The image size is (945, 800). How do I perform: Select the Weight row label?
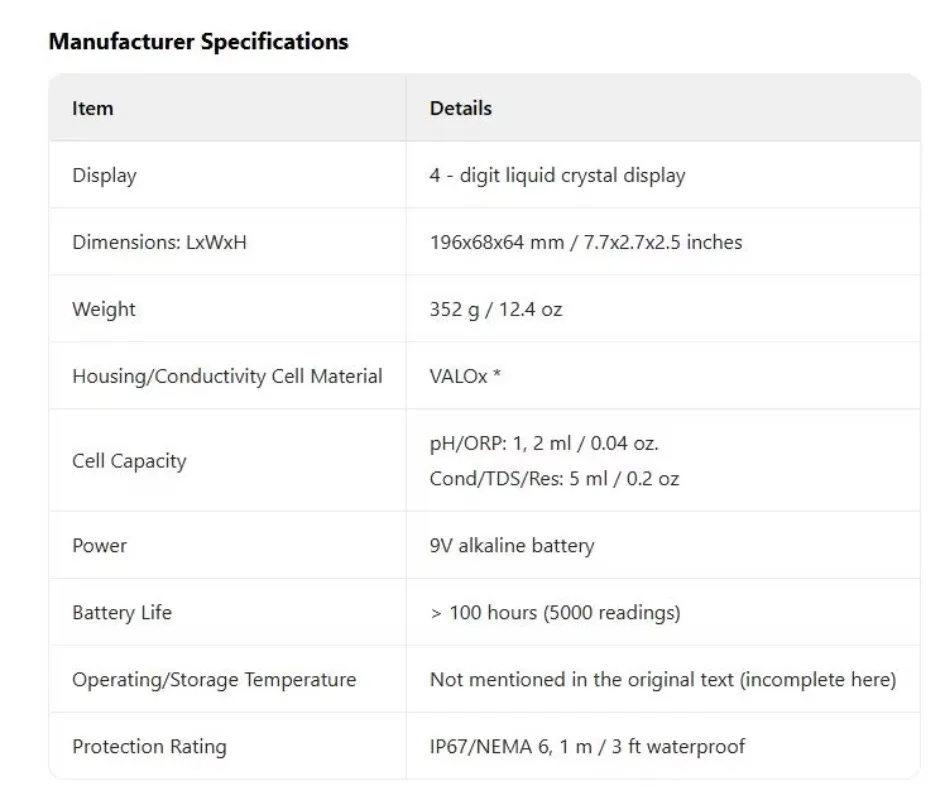pyautogui.click(x=104, y=309)
